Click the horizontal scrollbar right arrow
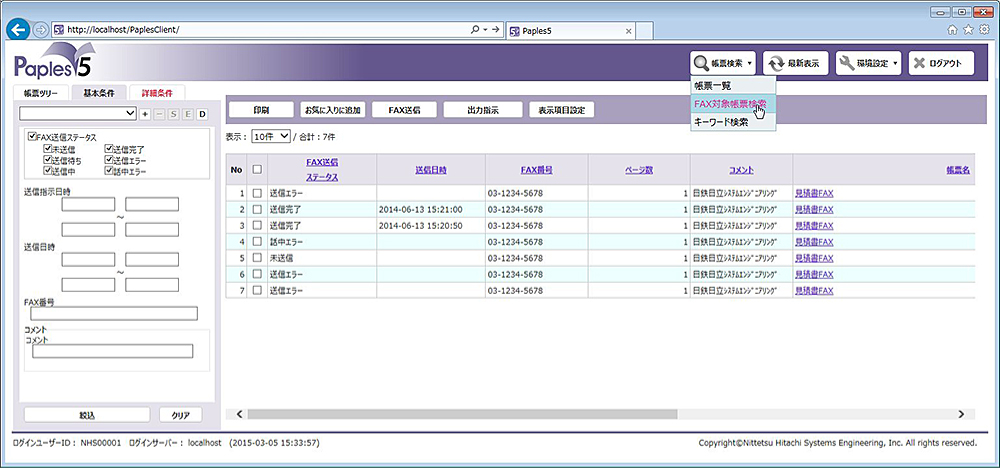The image size is (1000, 468). [x=961, y=414]
